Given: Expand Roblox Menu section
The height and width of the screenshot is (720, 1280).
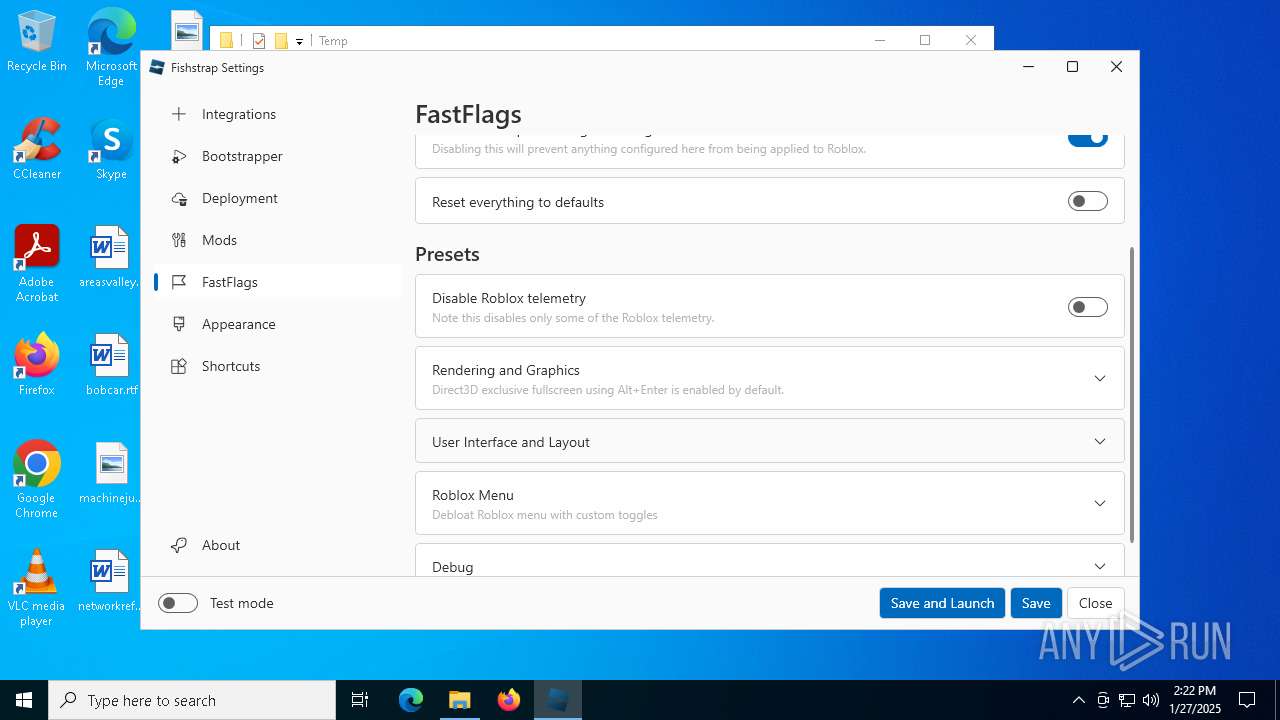Looking at the screenshot, I should point(770,503).
